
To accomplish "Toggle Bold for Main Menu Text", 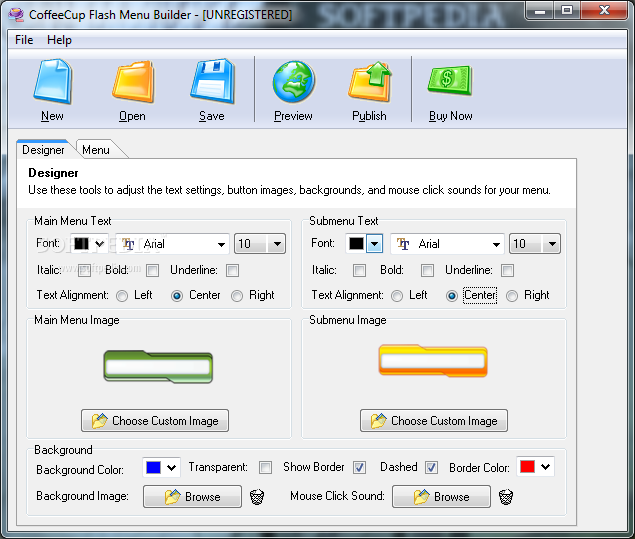I will coord(152,270).
